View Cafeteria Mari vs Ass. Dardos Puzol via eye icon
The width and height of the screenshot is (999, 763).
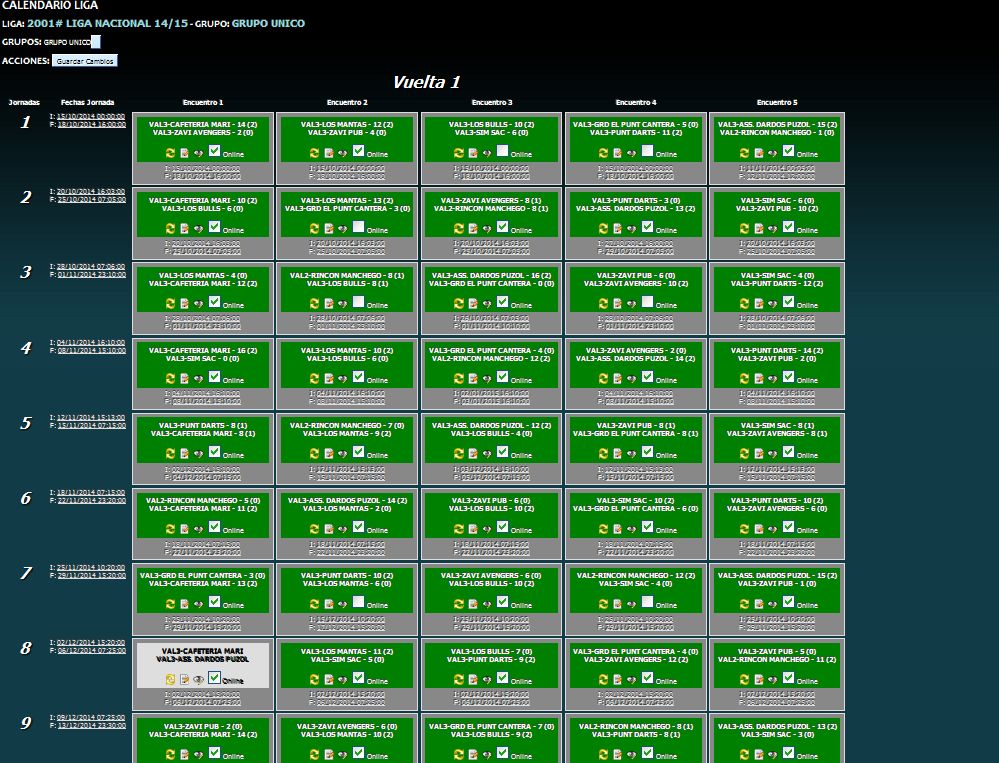(198, 679)
